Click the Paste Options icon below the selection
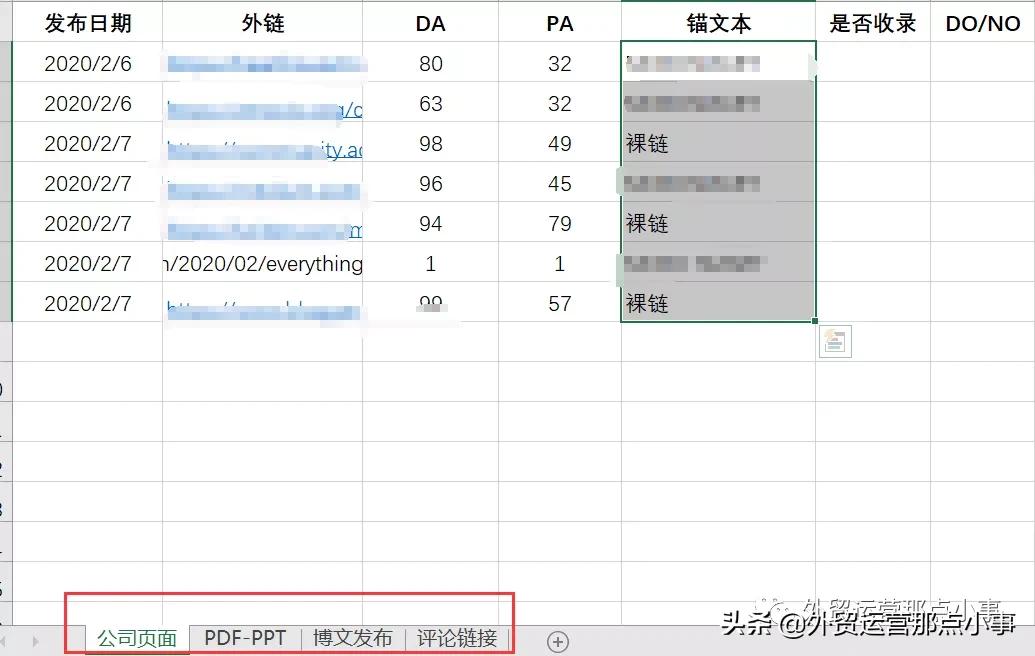This screenshot has height=656, width=1035. click(835, 341)
